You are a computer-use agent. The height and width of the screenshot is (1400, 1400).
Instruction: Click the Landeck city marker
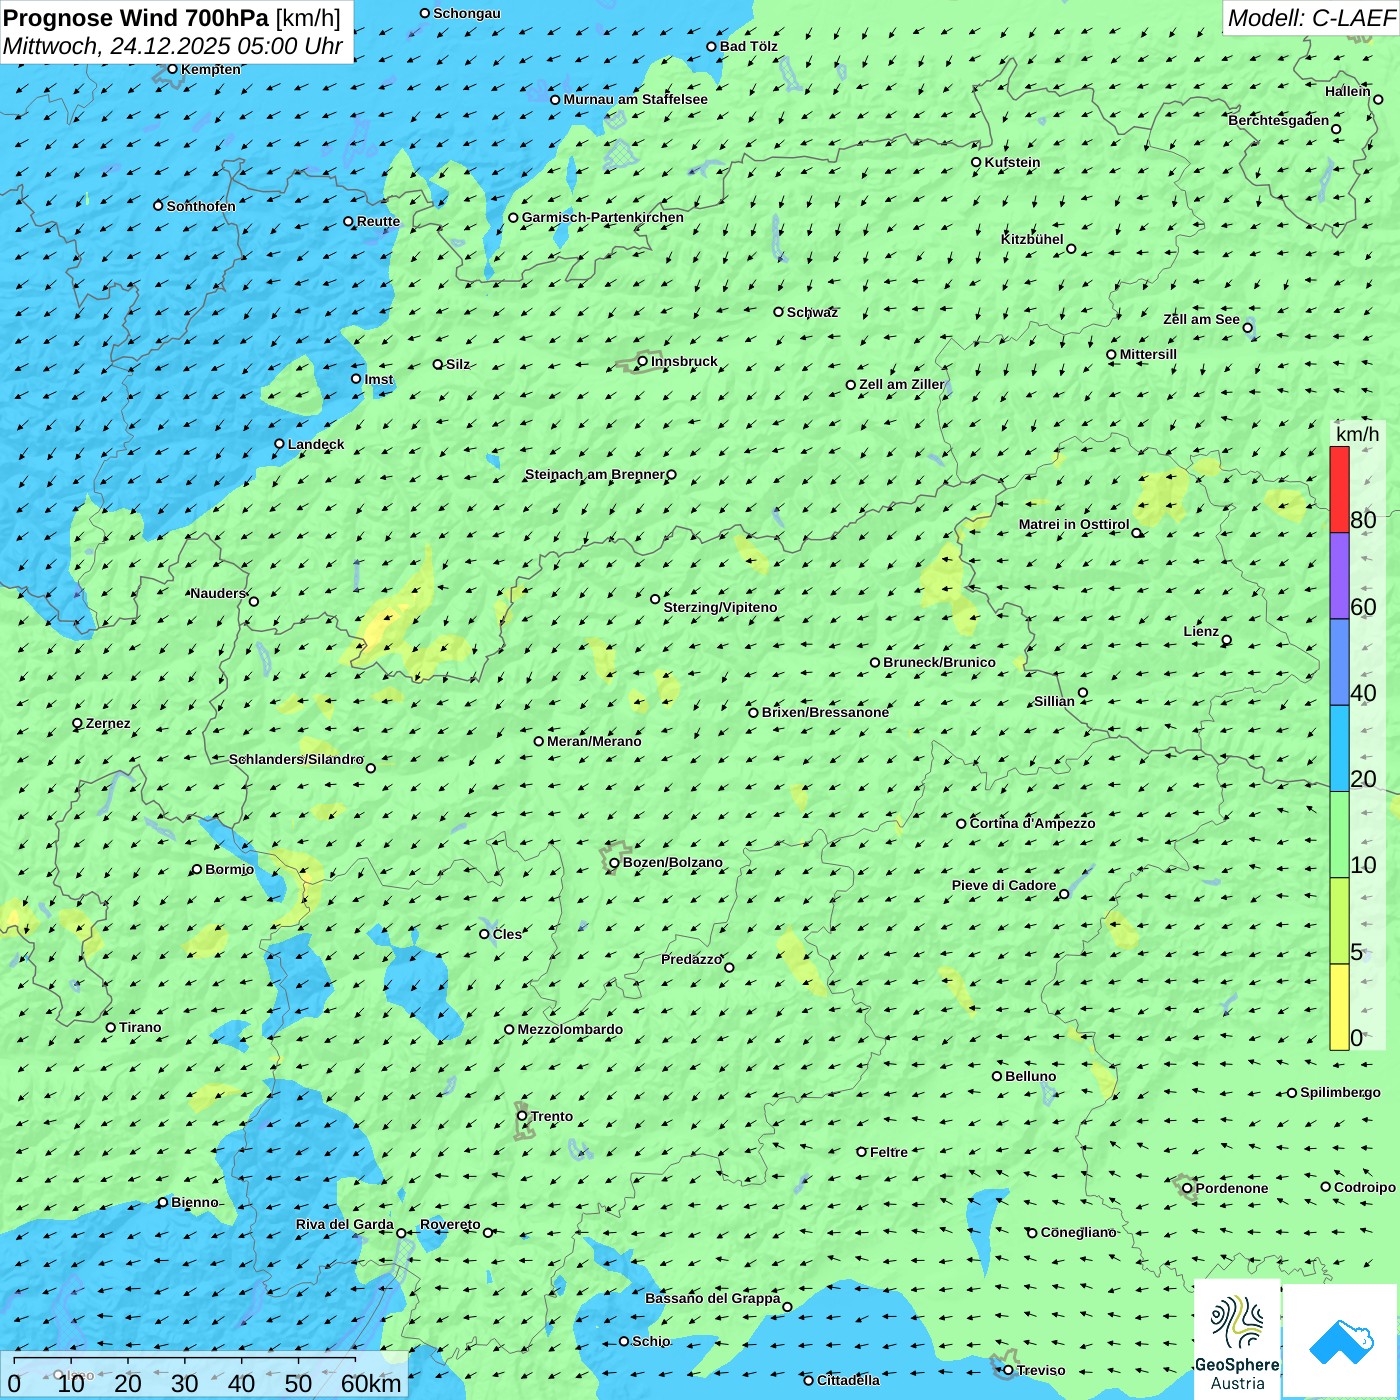[279, 444]
